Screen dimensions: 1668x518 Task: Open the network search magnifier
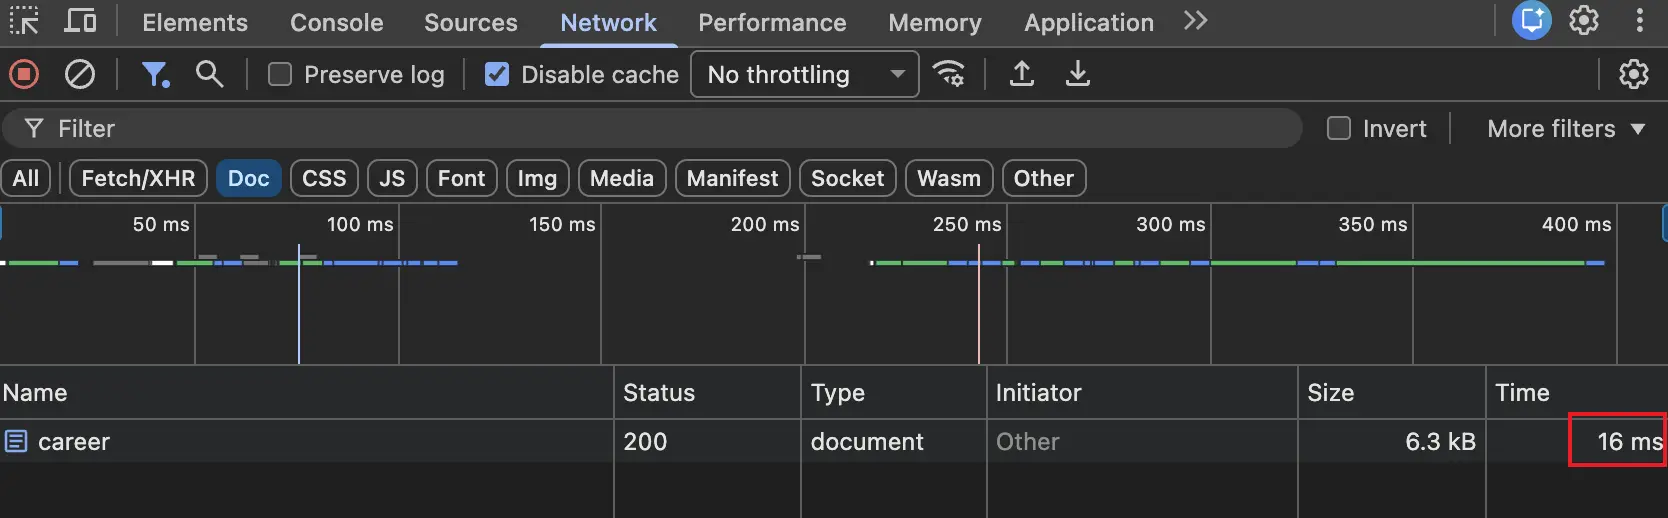tap(209, 74)
